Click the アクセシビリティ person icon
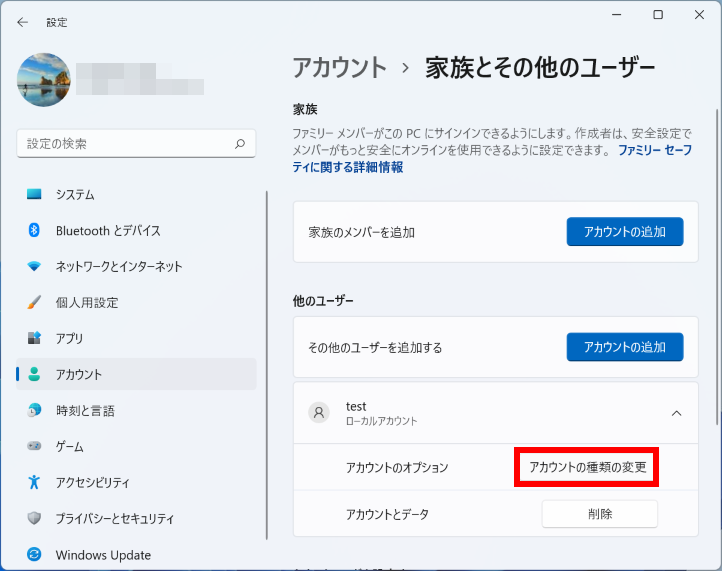722x571 pixels. coord(34,483)
